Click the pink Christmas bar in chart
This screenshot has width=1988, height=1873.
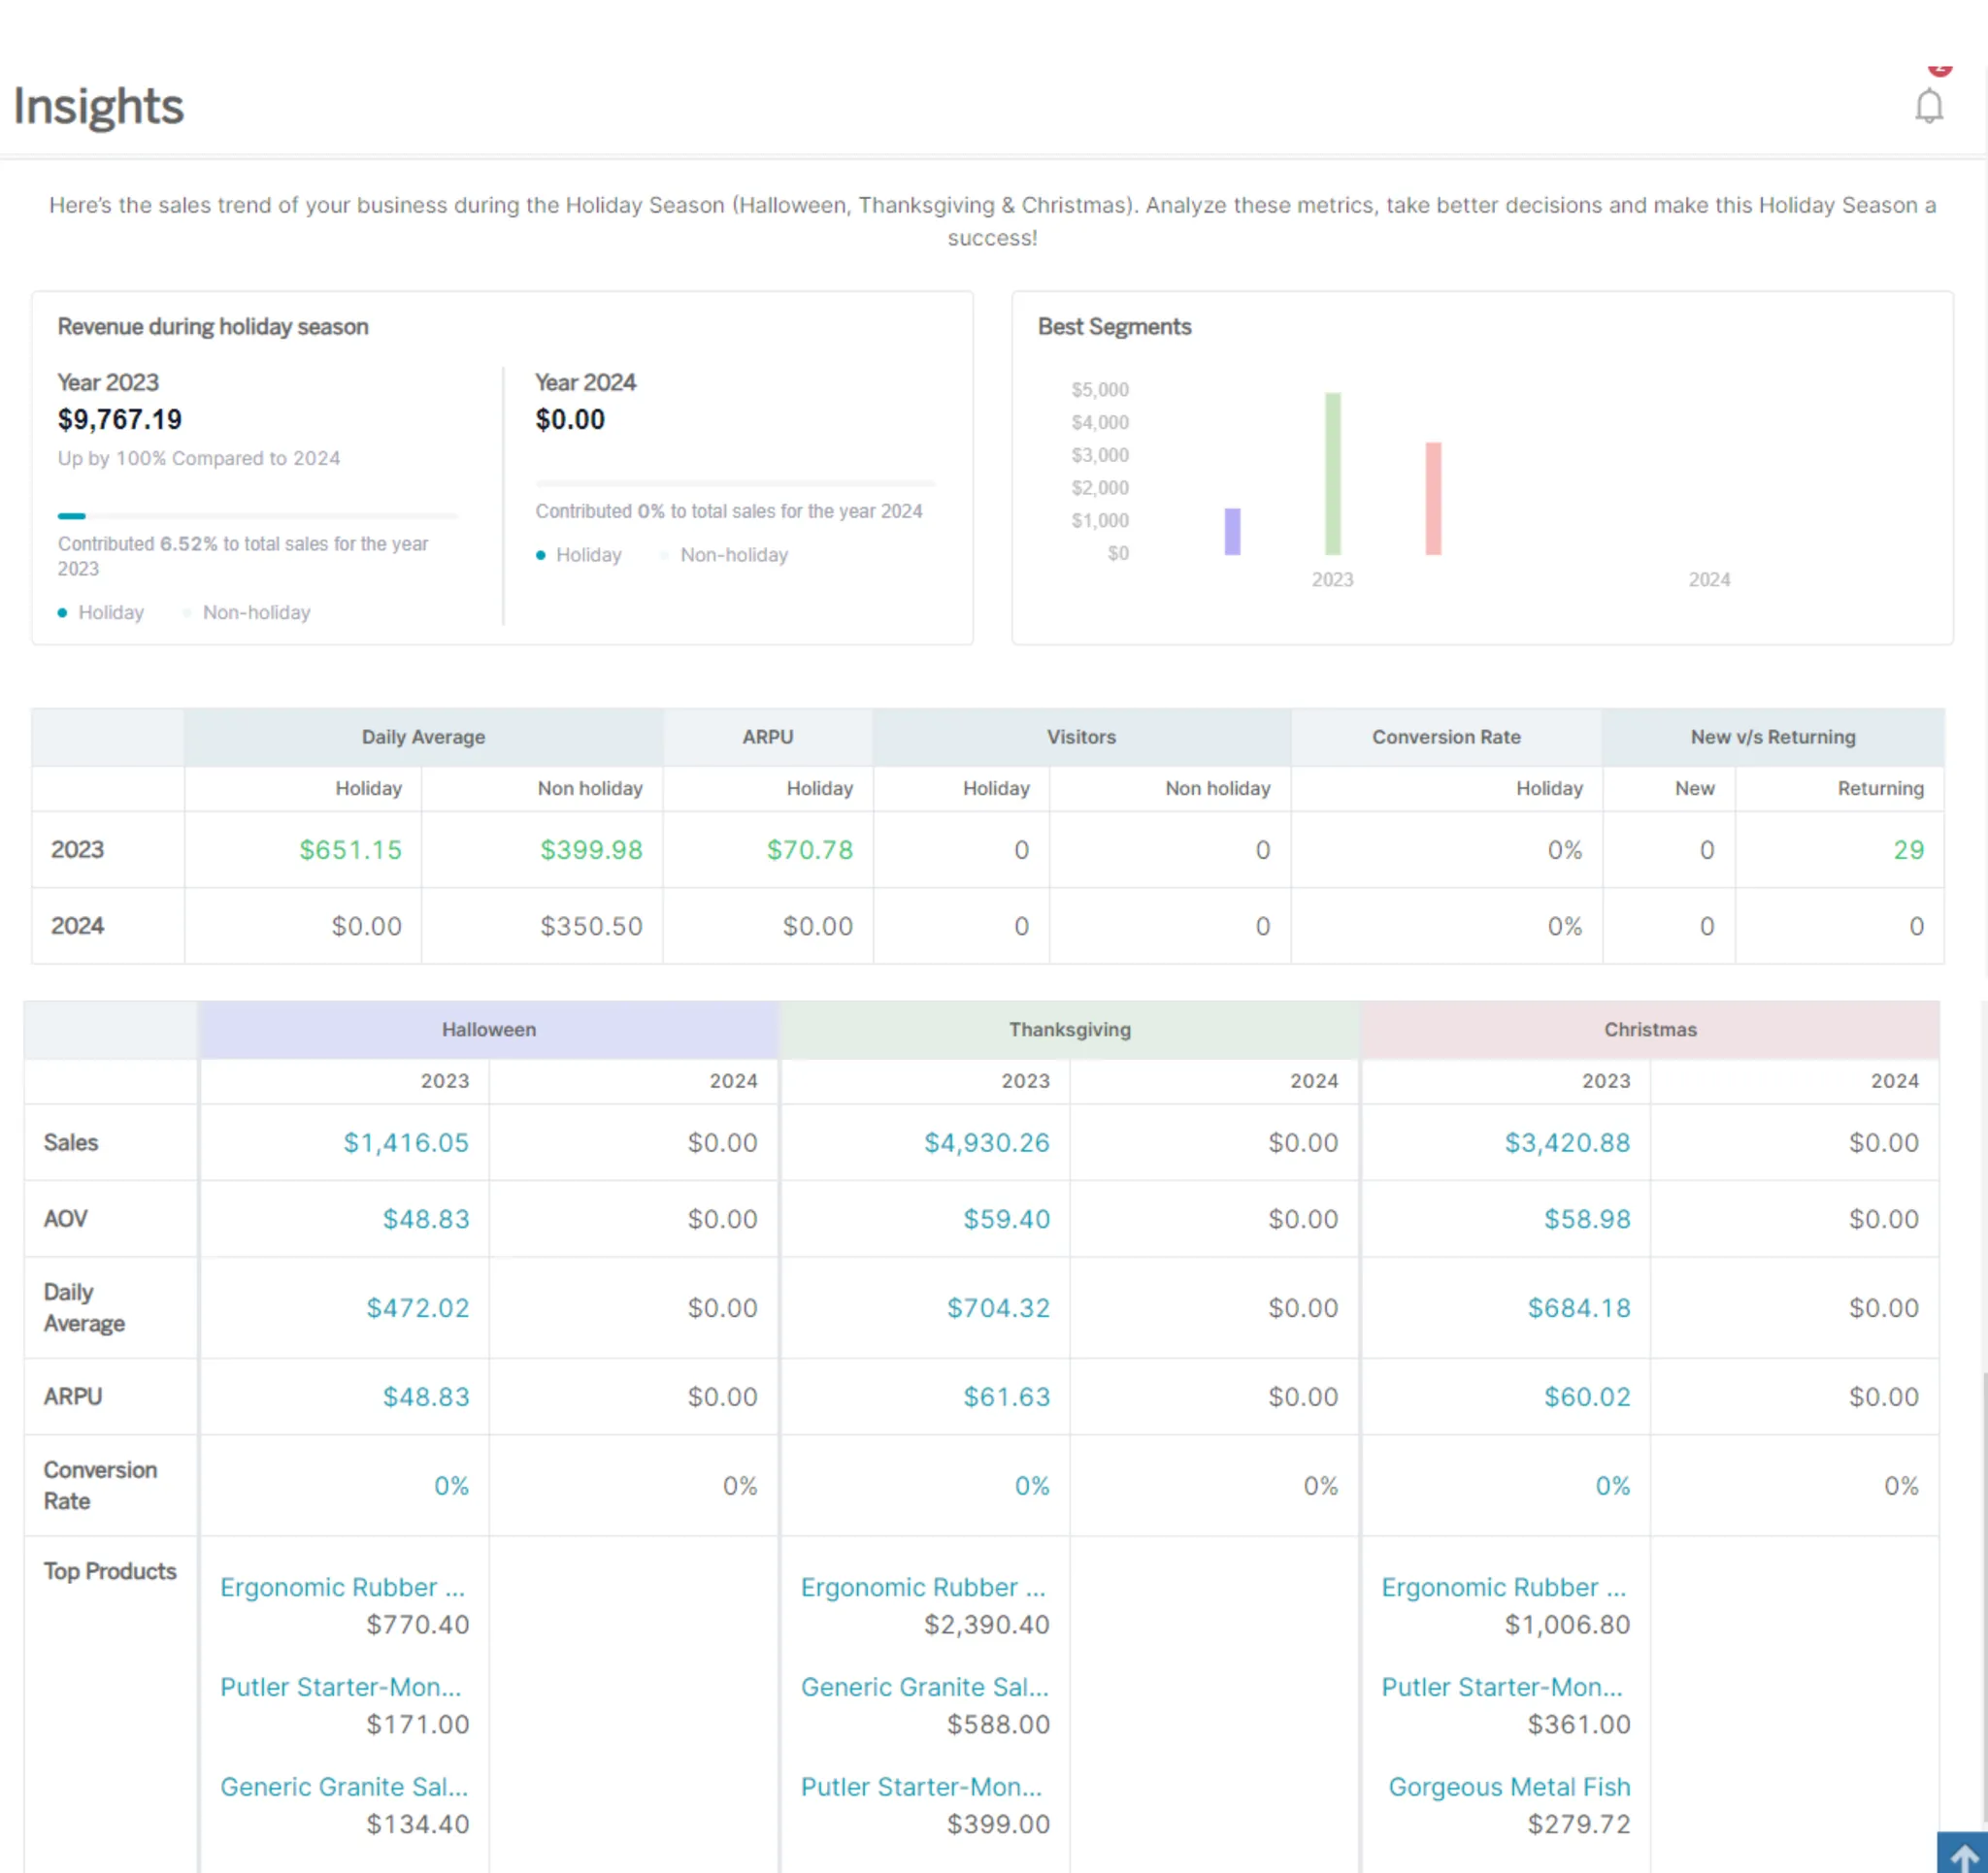(x=1432, y=498)
